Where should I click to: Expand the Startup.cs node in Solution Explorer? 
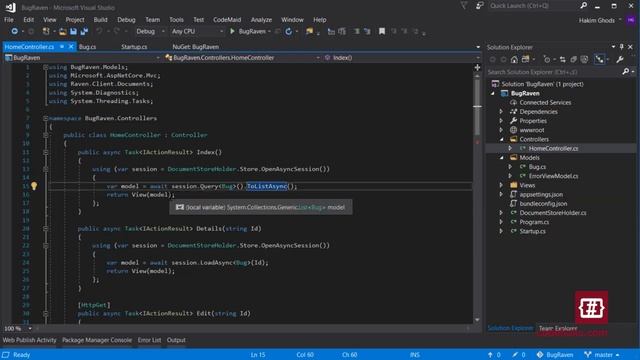tap(501, 231)
